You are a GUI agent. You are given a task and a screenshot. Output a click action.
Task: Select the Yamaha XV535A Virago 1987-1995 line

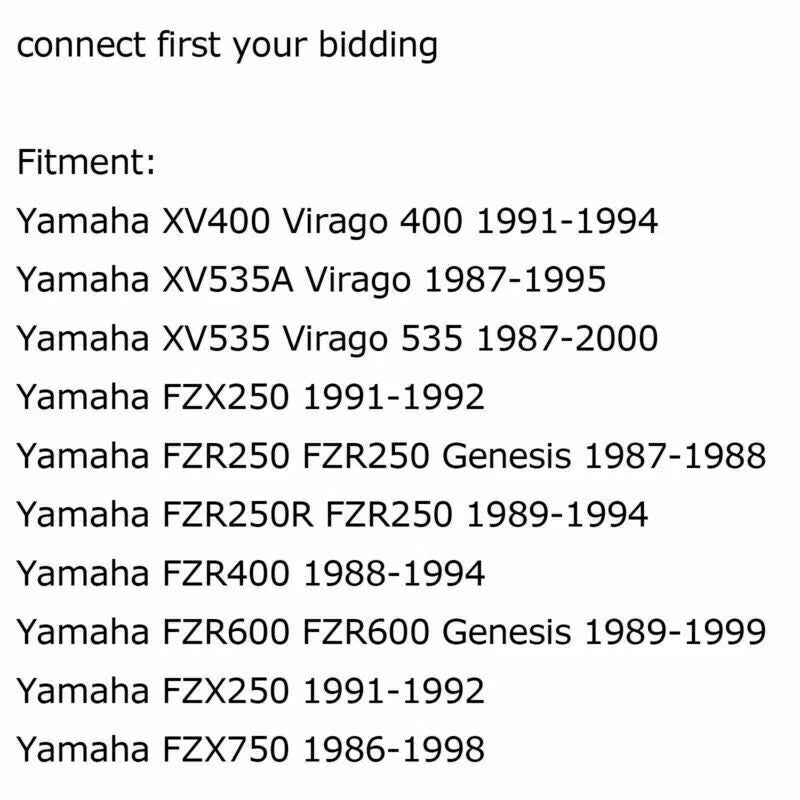[x=311, y=282]
